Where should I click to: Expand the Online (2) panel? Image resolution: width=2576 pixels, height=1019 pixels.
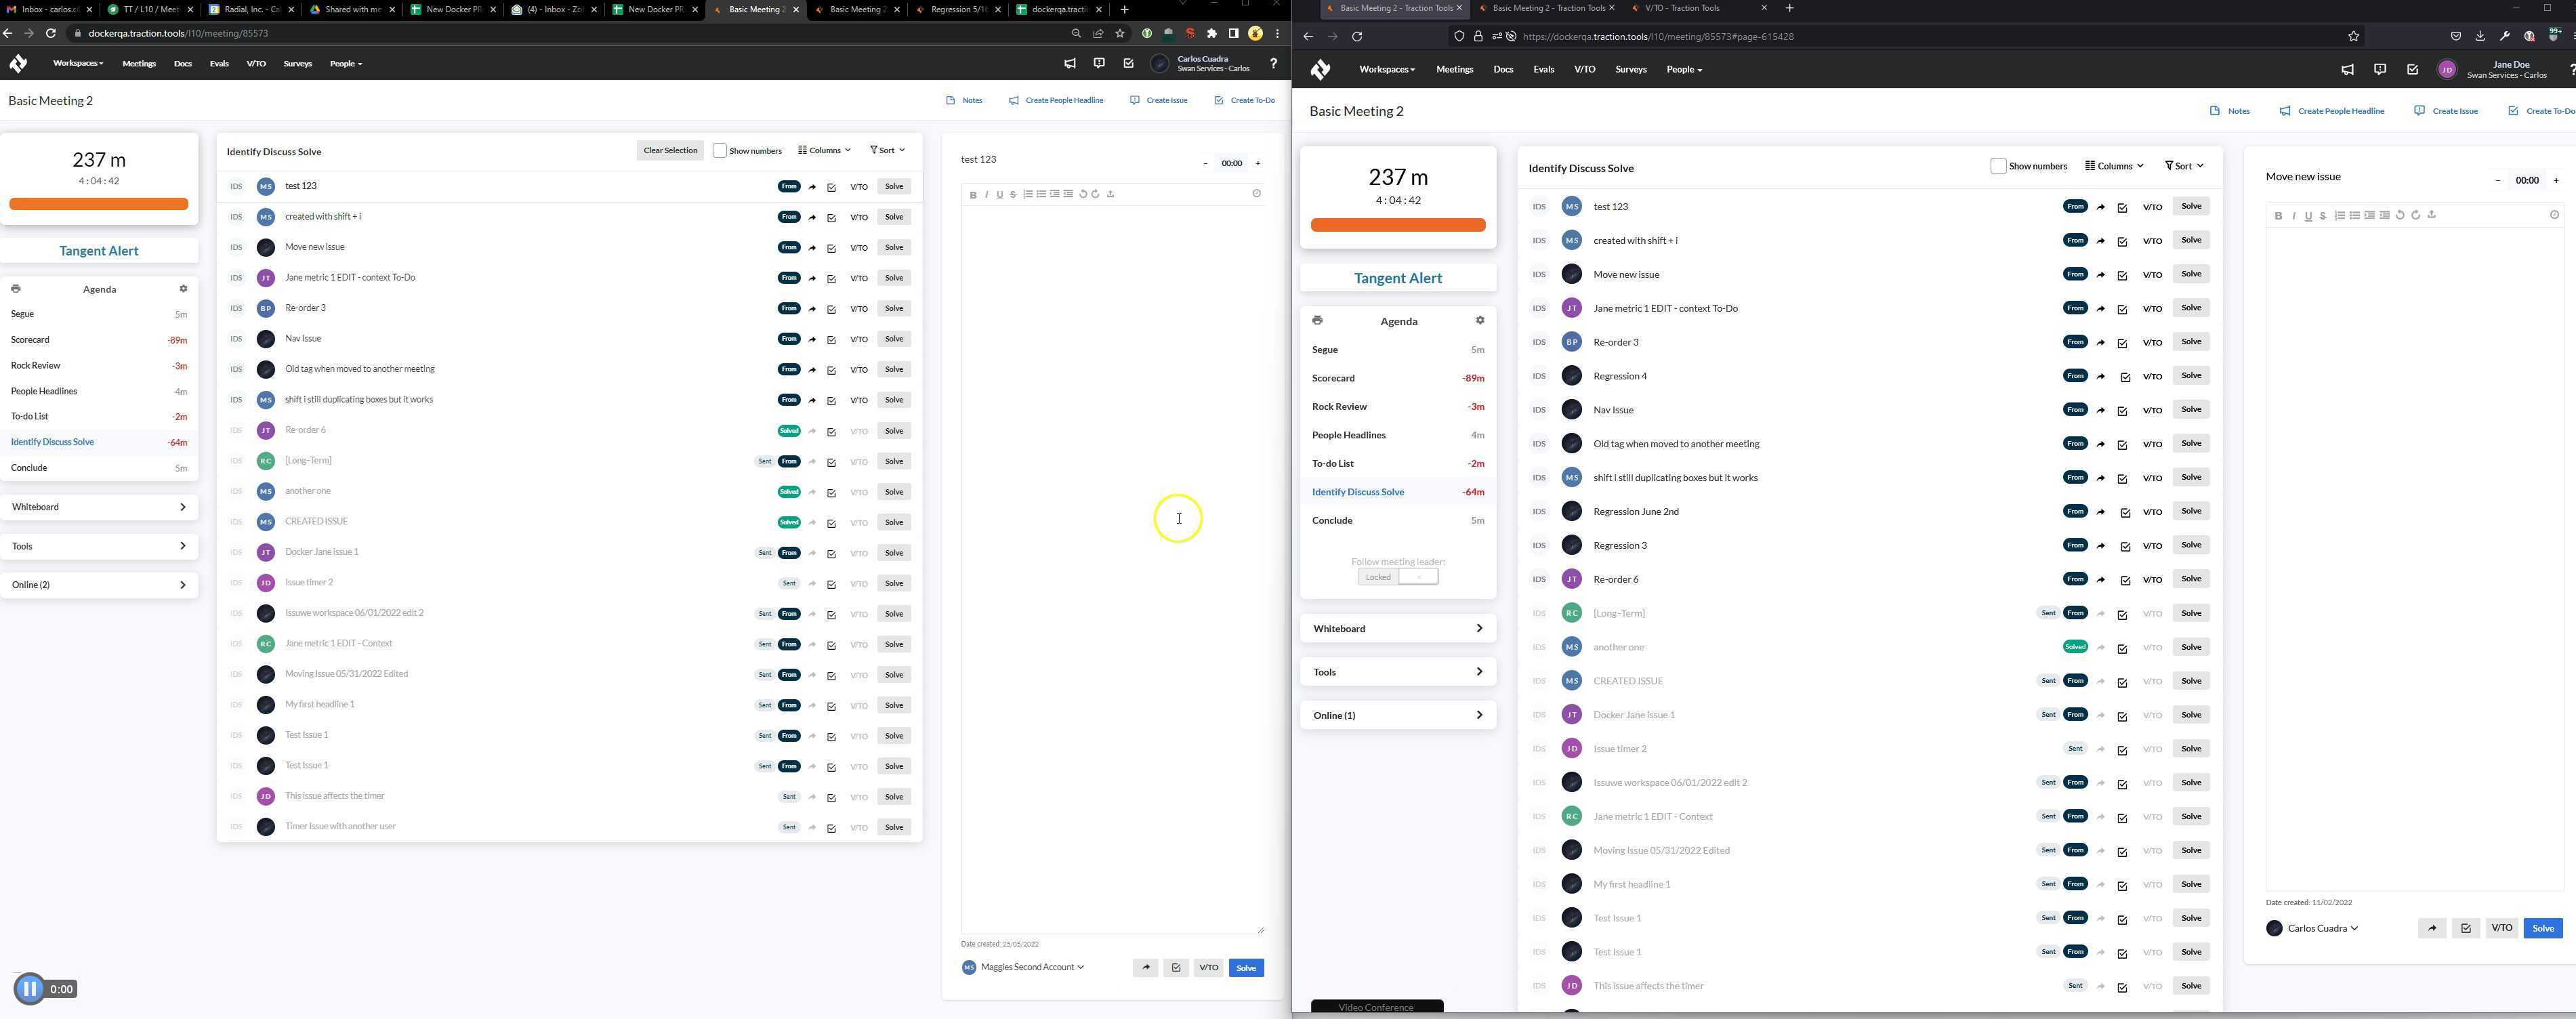(99, 585)
